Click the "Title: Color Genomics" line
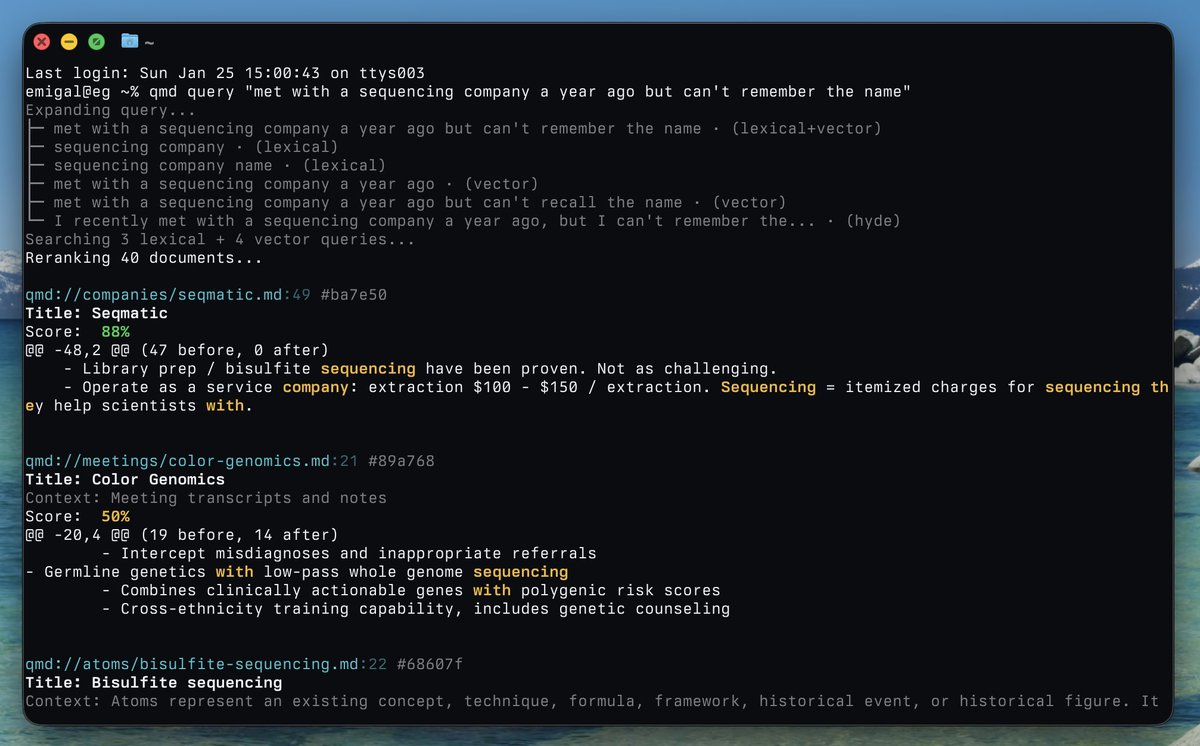This screenshot has width=1200, height=746. [x=125, y=480]
